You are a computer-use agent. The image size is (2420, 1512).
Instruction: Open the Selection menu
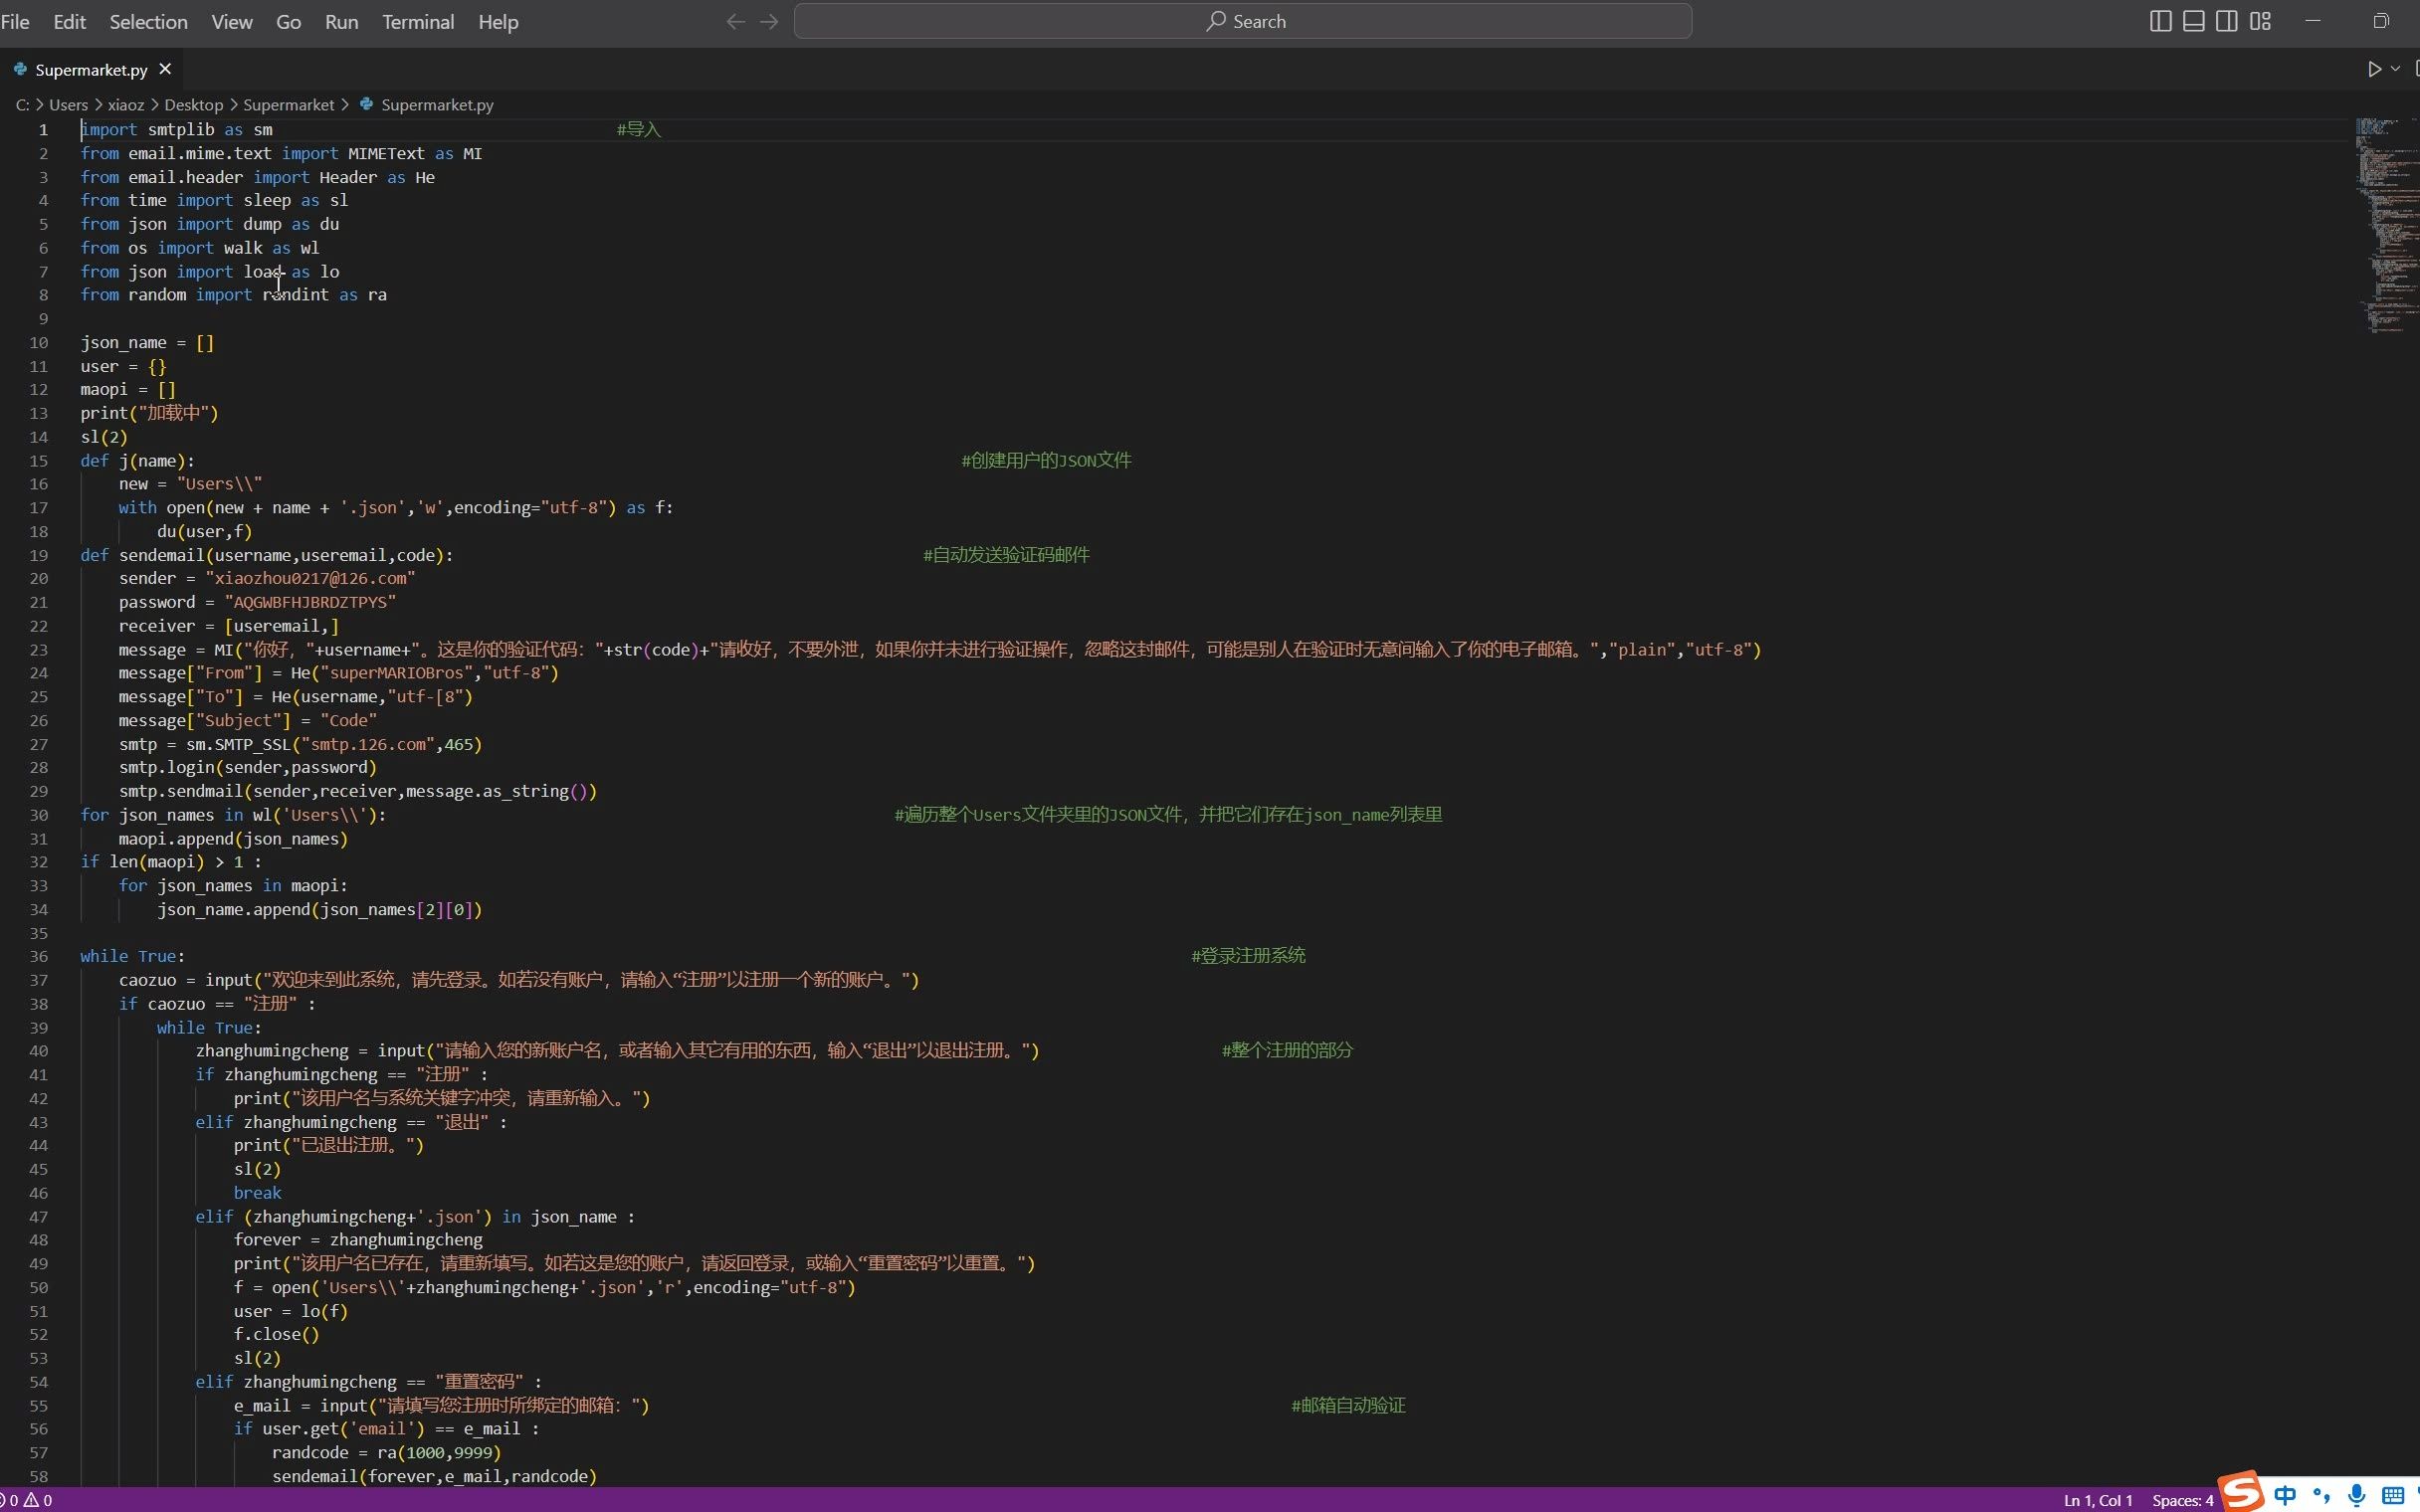click(x=148, y=21)
